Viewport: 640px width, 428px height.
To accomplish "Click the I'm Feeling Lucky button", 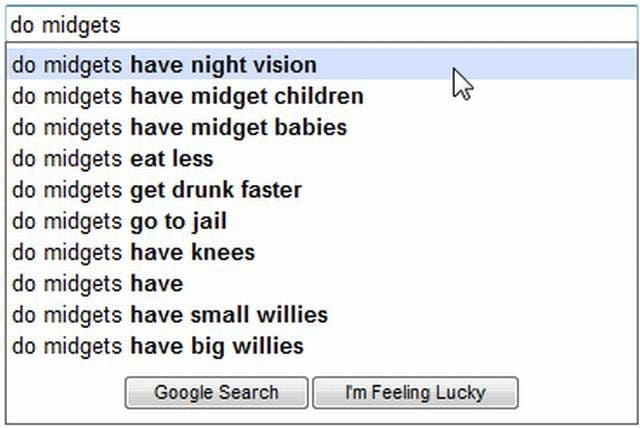I will (x=415, y=392).
